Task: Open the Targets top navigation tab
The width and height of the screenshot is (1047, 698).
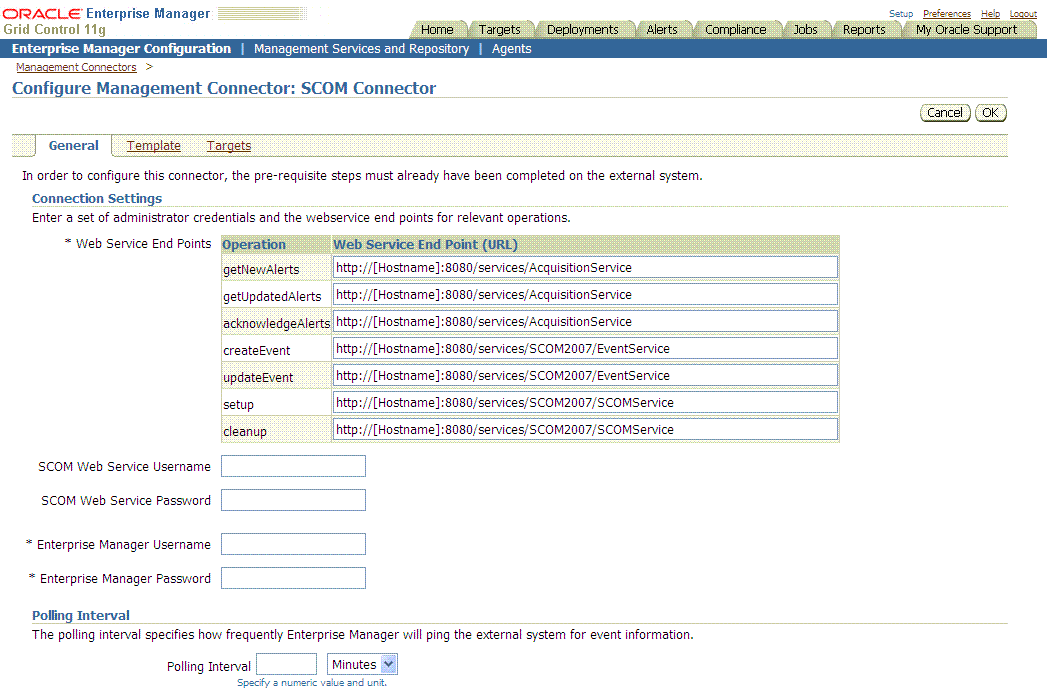Action: point(499,29)
